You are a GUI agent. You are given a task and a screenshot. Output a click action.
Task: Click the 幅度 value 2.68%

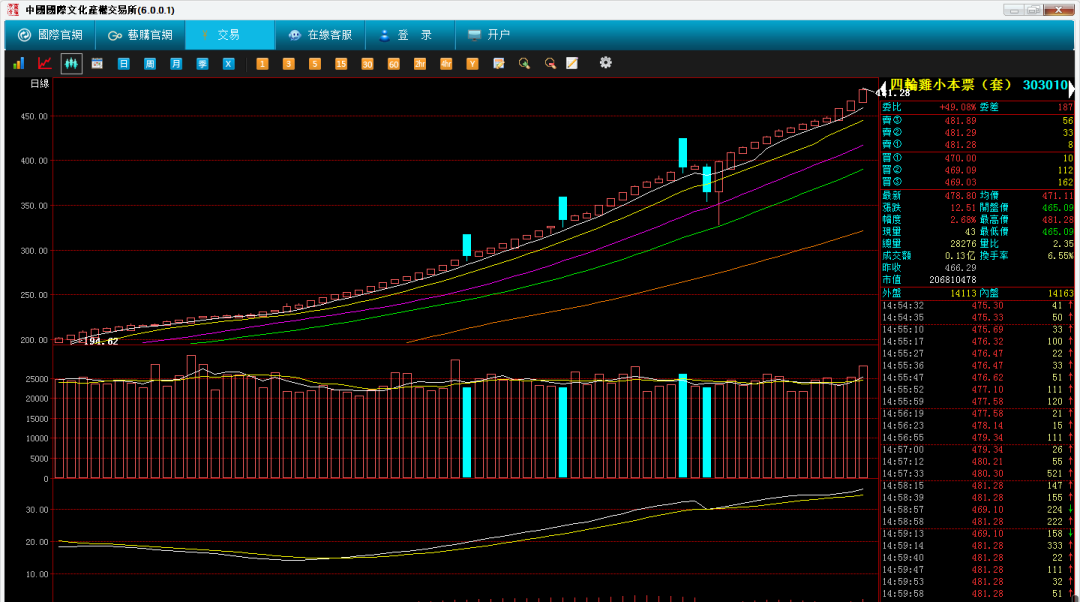[963, 219]
